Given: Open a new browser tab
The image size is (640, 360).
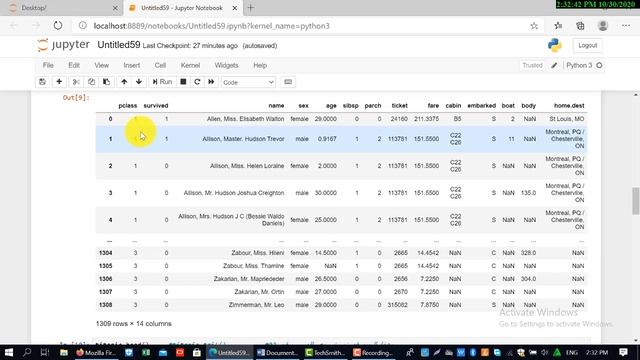Looking at the screenshot, I should click(251, 8).
